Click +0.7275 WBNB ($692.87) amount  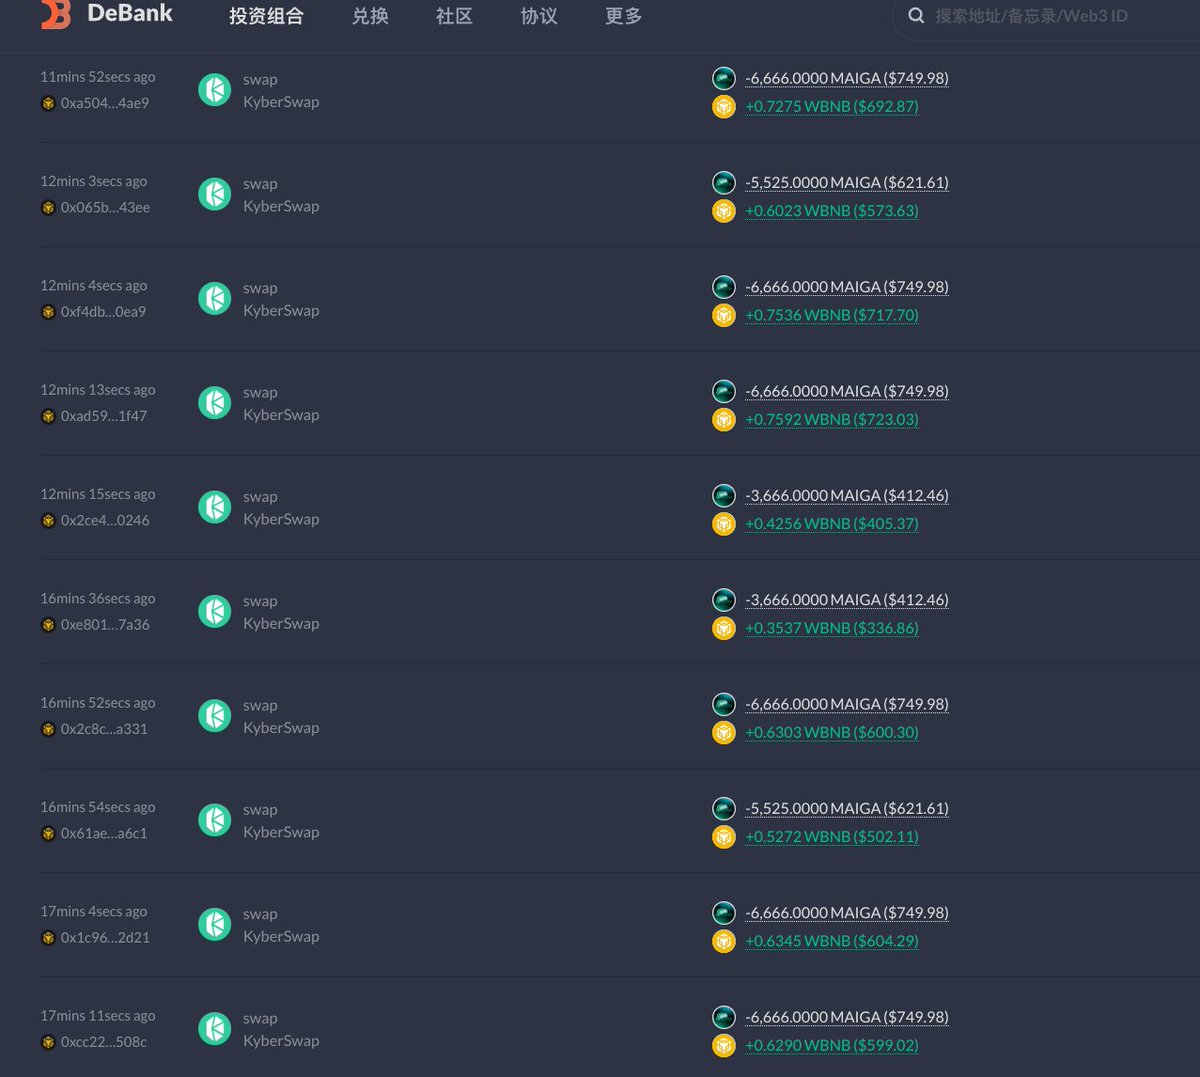coord(832,107)
